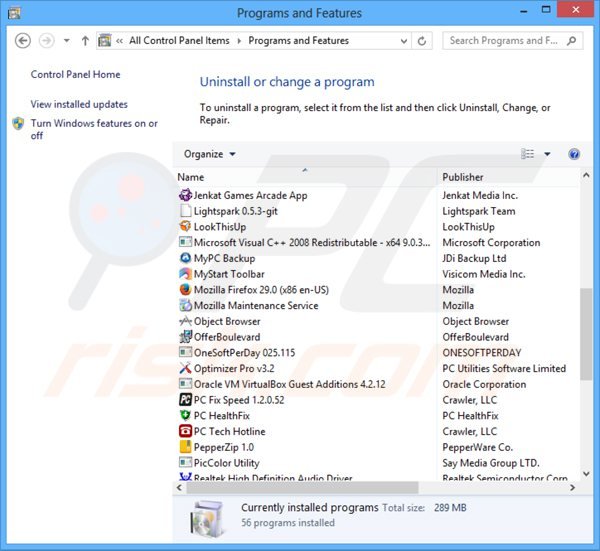Click the horizontal scrollbar thumb

coord(302,487)
